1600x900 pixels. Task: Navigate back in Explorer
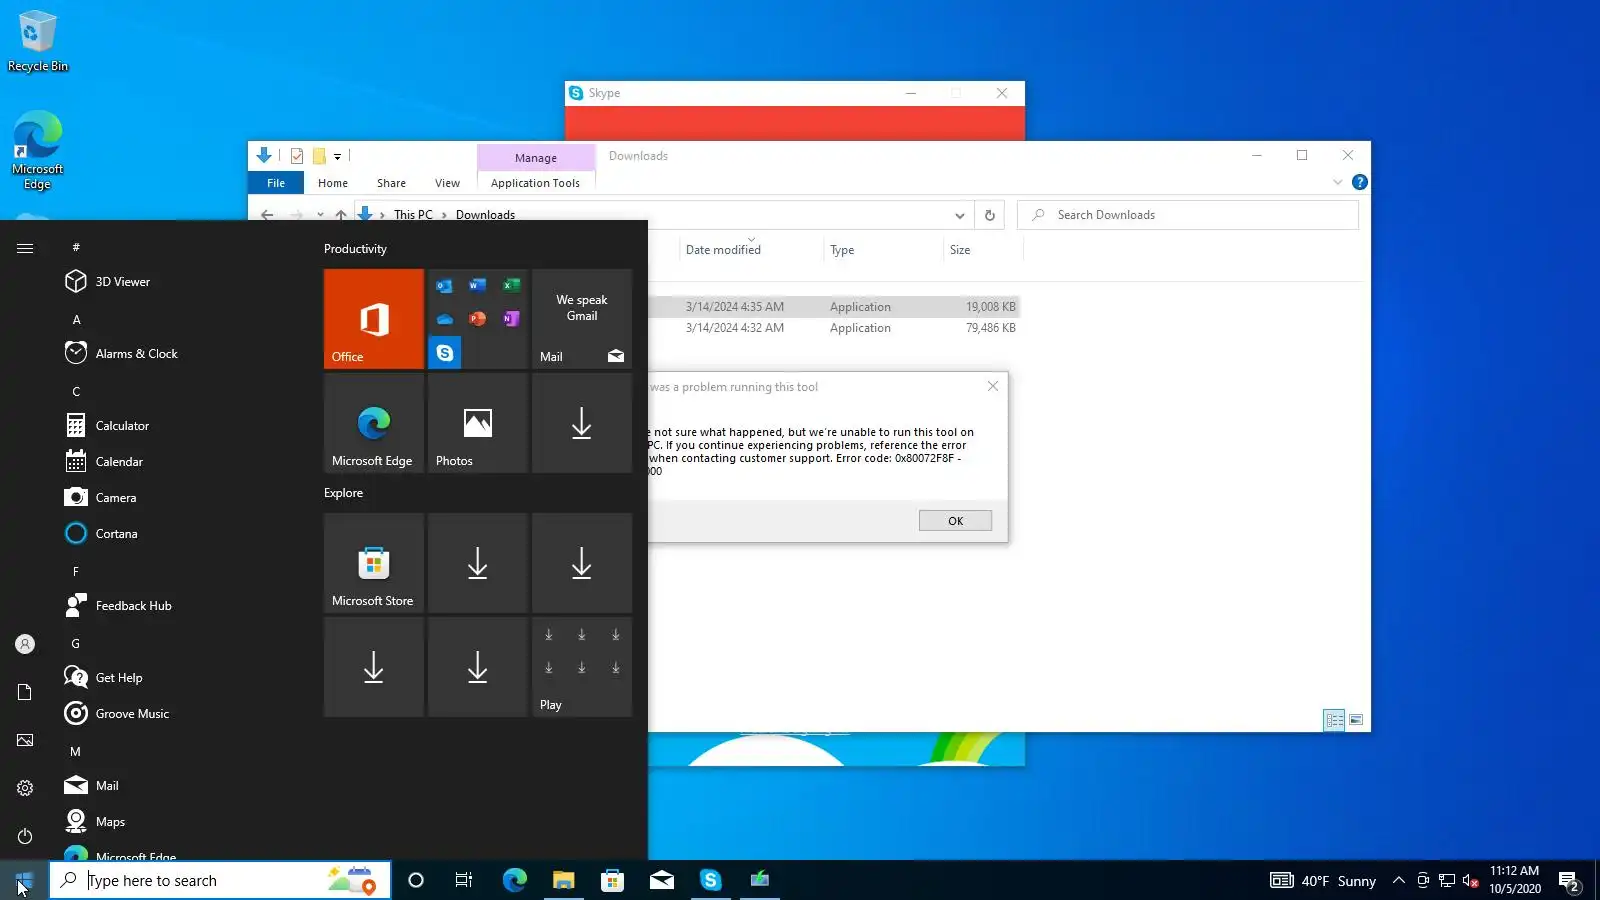[267, 215]
